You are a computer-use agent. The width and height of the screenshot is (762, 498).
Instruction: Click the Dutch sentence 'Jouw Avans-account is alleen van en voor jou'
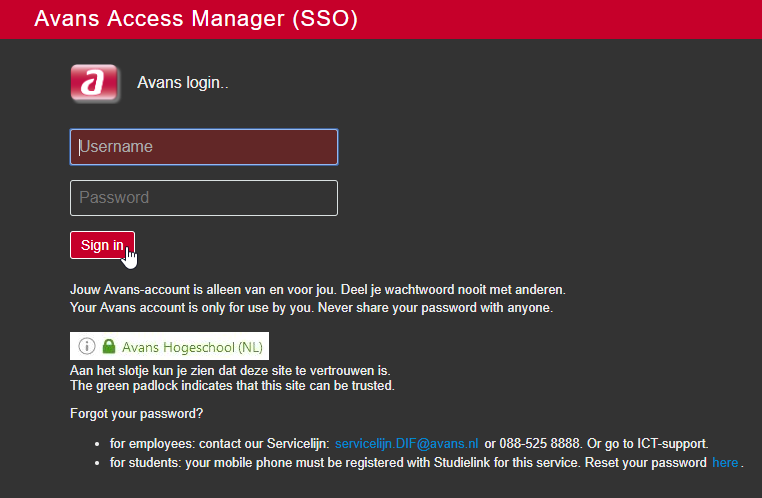(203, 290)
